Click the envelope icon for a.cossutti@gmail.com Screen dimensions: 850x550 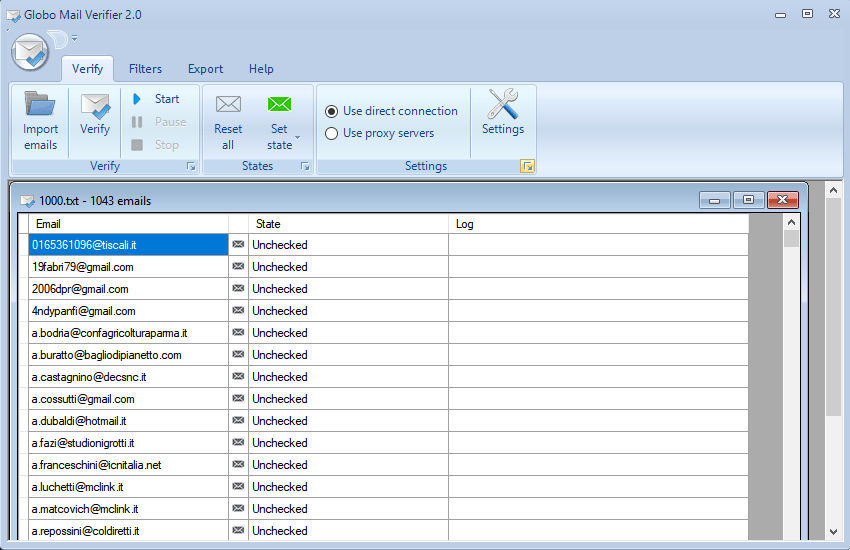pyautogui.click(x=238, y=398)
